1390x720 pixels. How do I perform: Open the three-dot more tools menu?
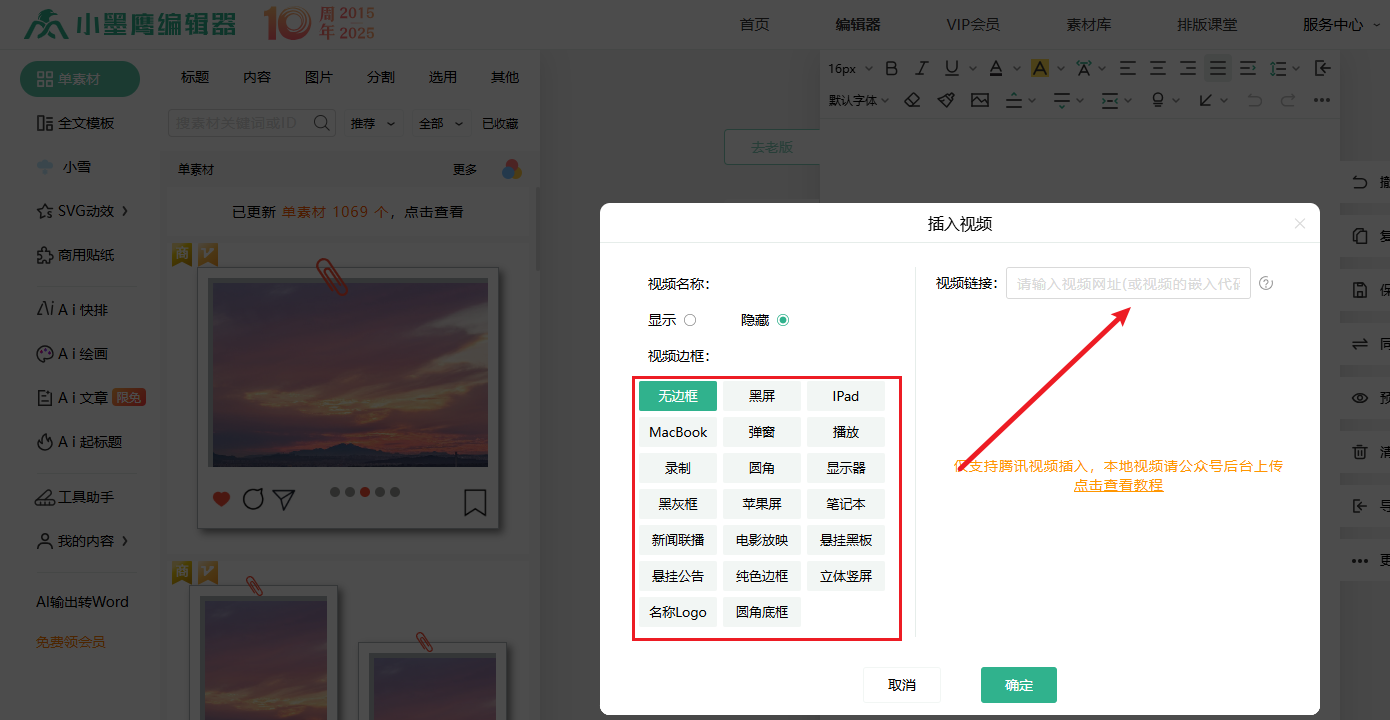coord(1321,100)
